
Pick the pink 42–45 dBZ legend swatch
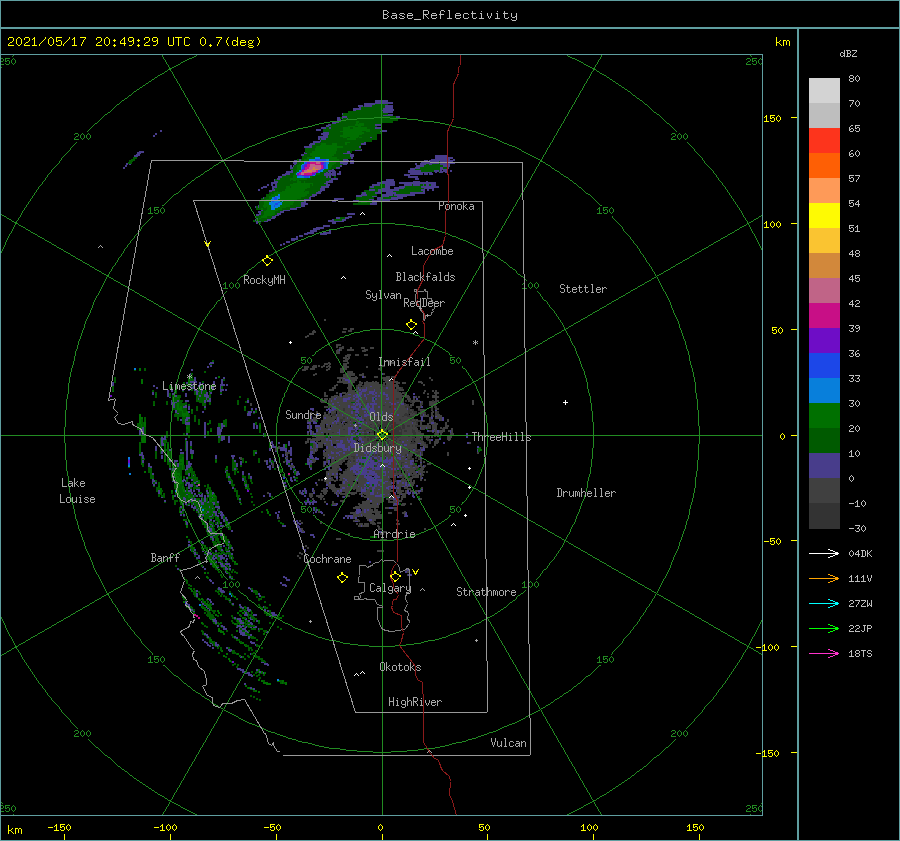tap(824, 291)
